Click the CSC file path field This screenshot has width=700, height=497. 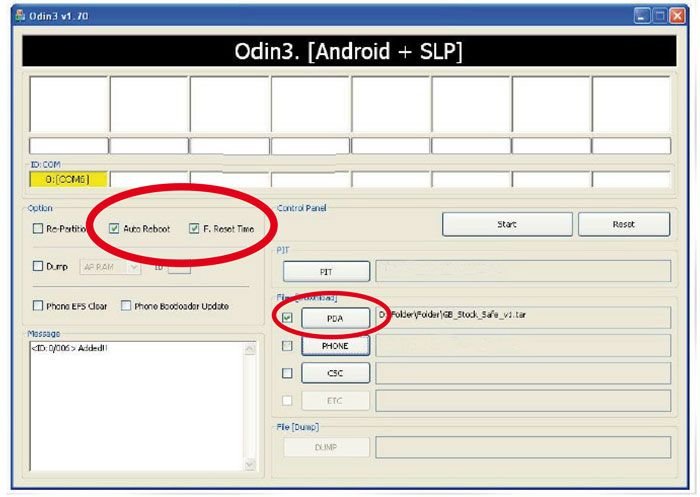click(523, 373)
